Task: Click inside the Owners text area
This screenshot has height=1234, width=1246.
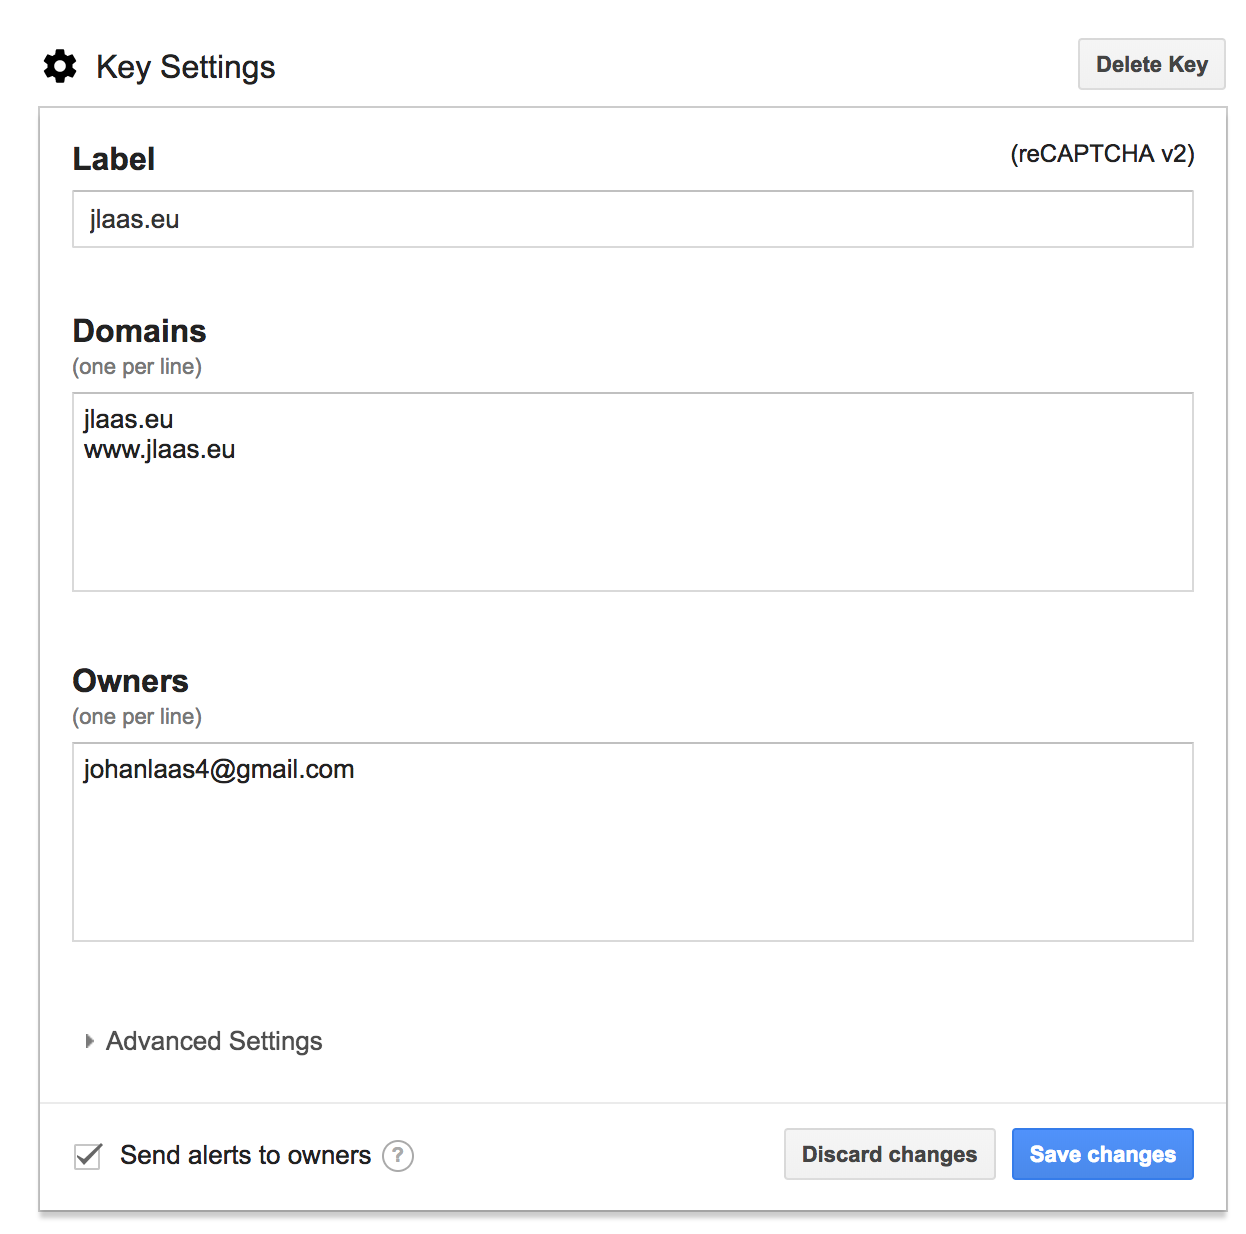Action: click(x=633, y=842)
